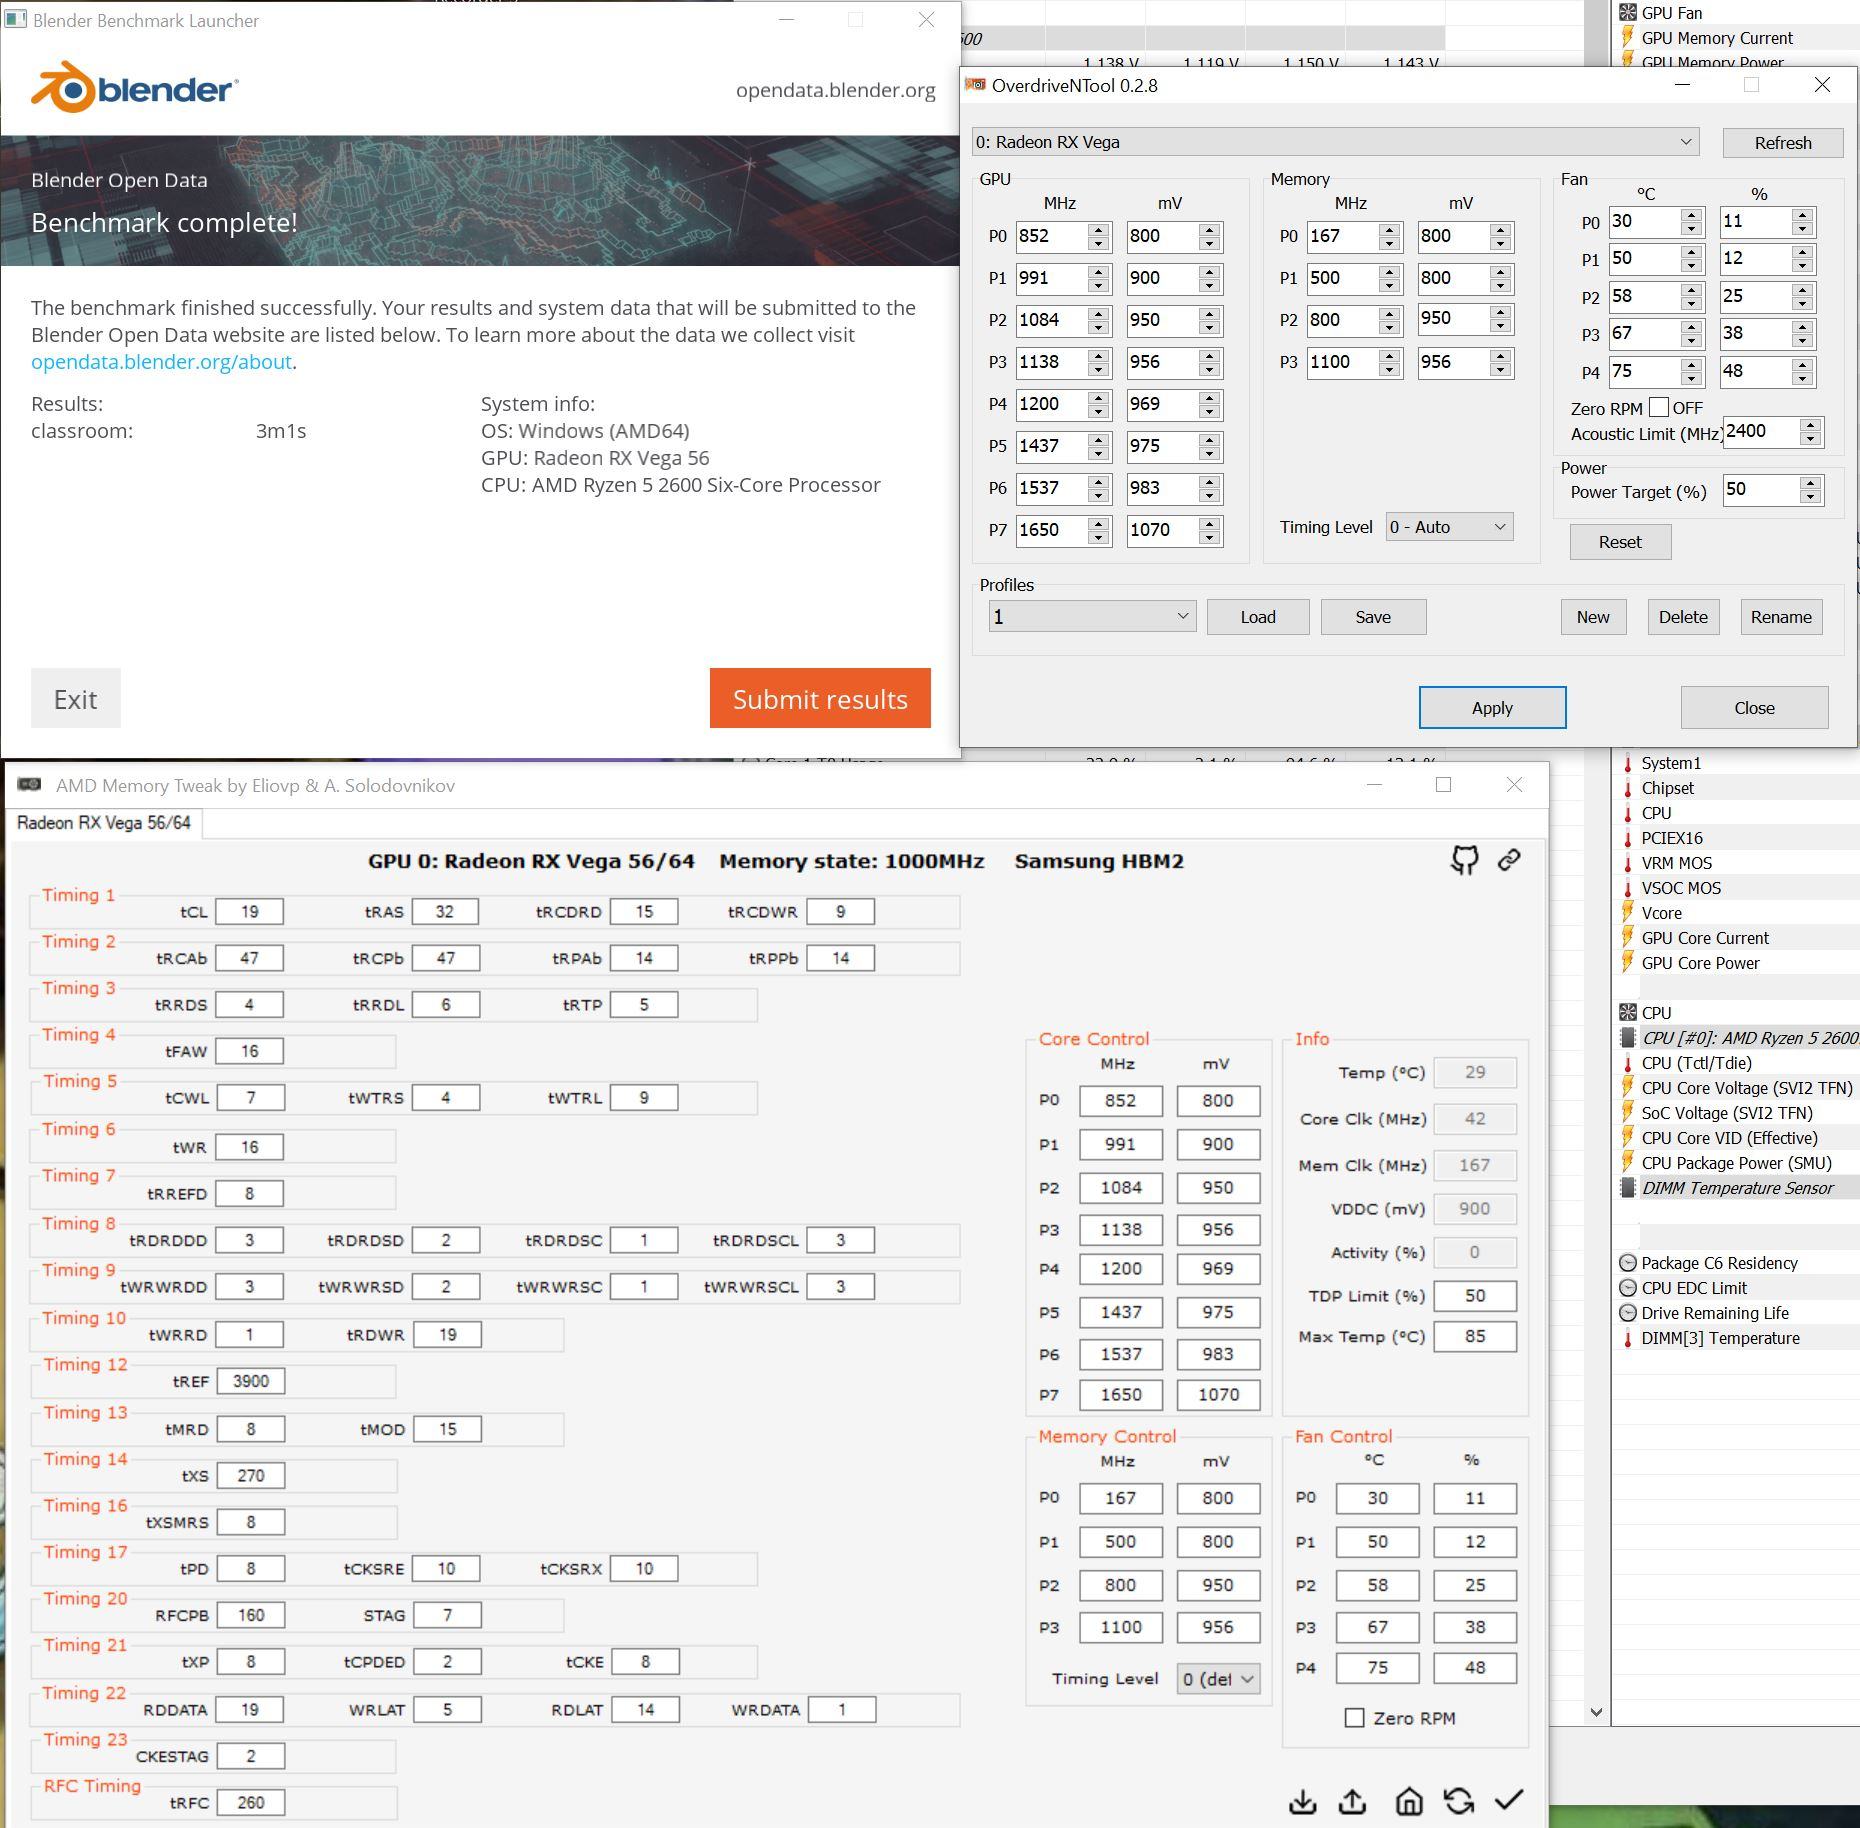This screenshot has width=1860, height=1828.
Task: Click the download arrow icon in AMD Memory Tweak
Action: (x=1302, y=1802)
